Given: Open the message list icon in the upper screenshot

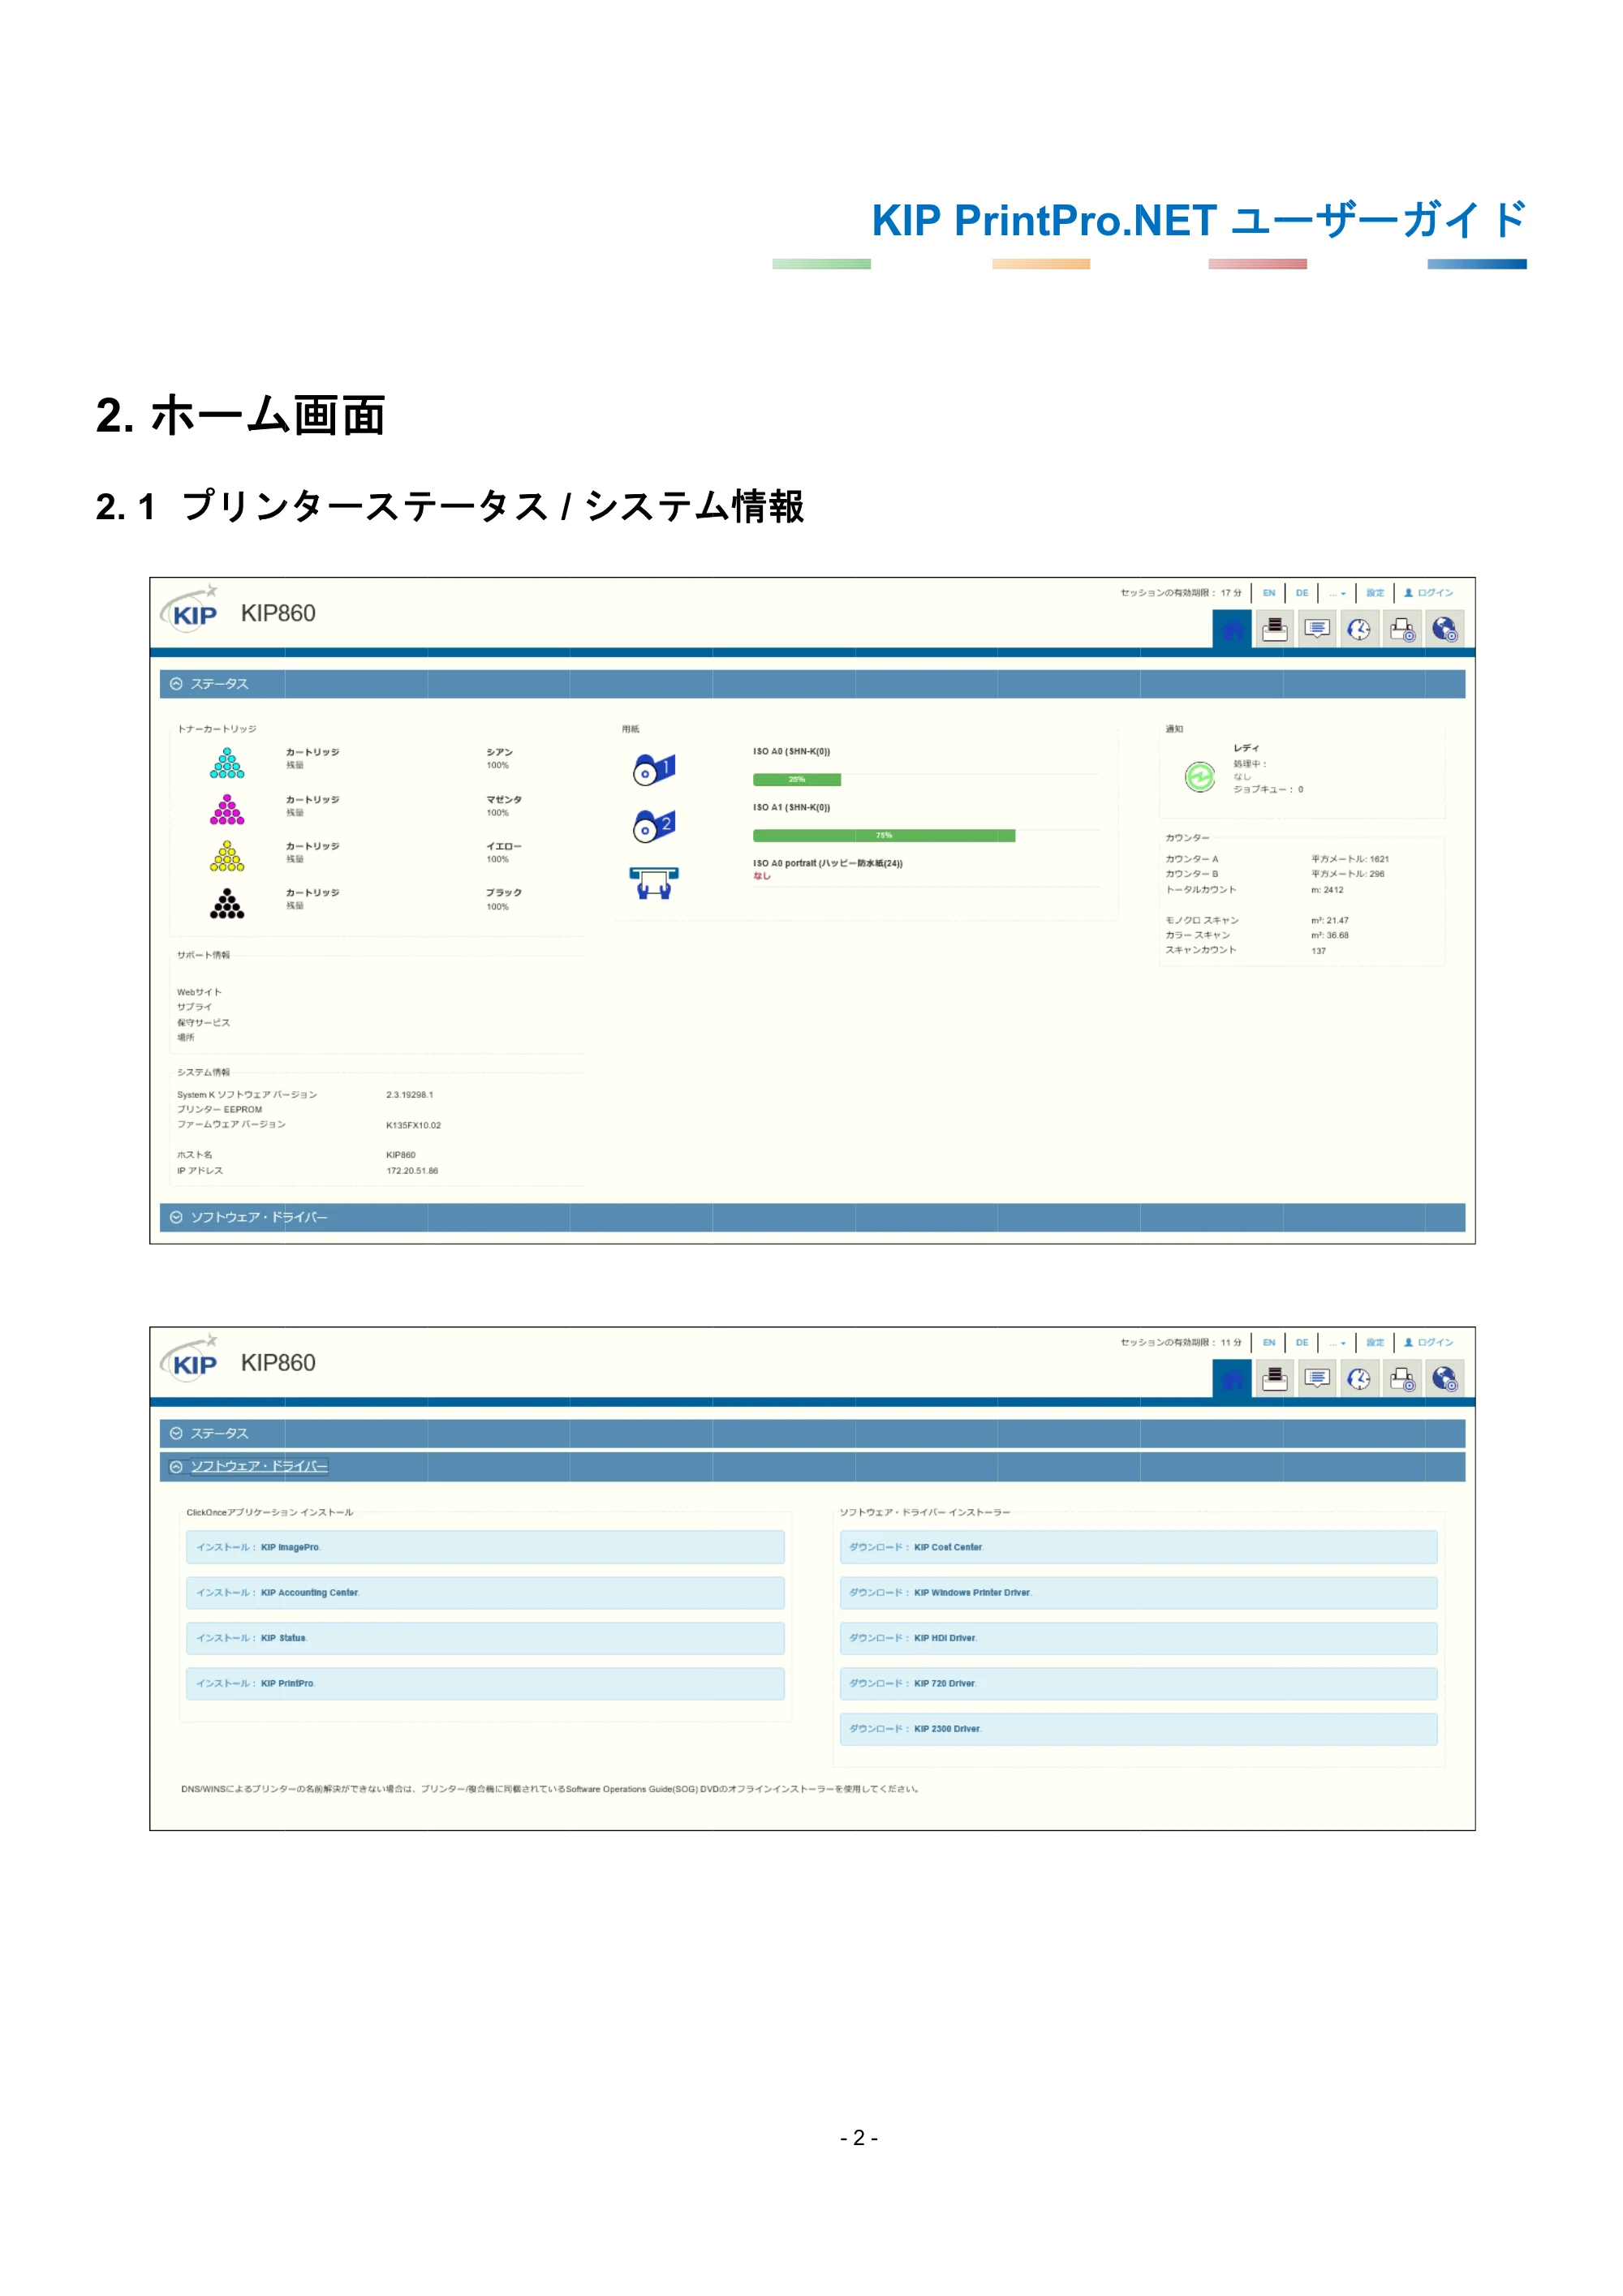Looking at the screenshot, I should (x=1317, y=629).
